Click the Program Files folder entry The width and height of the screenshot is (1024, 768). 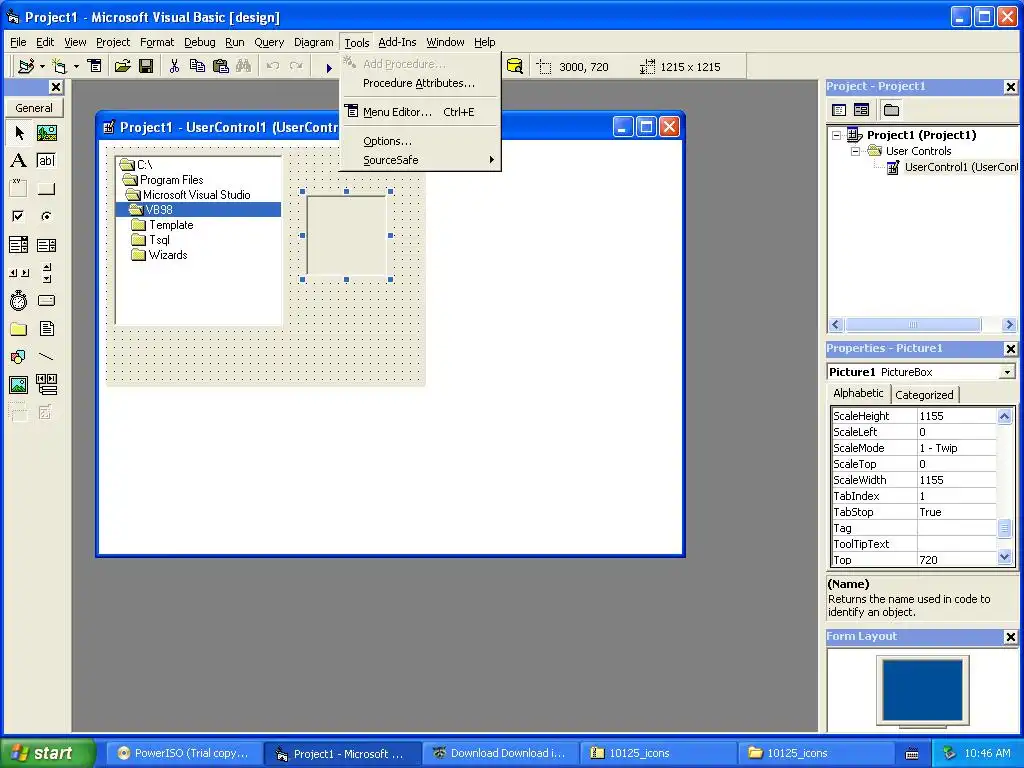(172, 180)
